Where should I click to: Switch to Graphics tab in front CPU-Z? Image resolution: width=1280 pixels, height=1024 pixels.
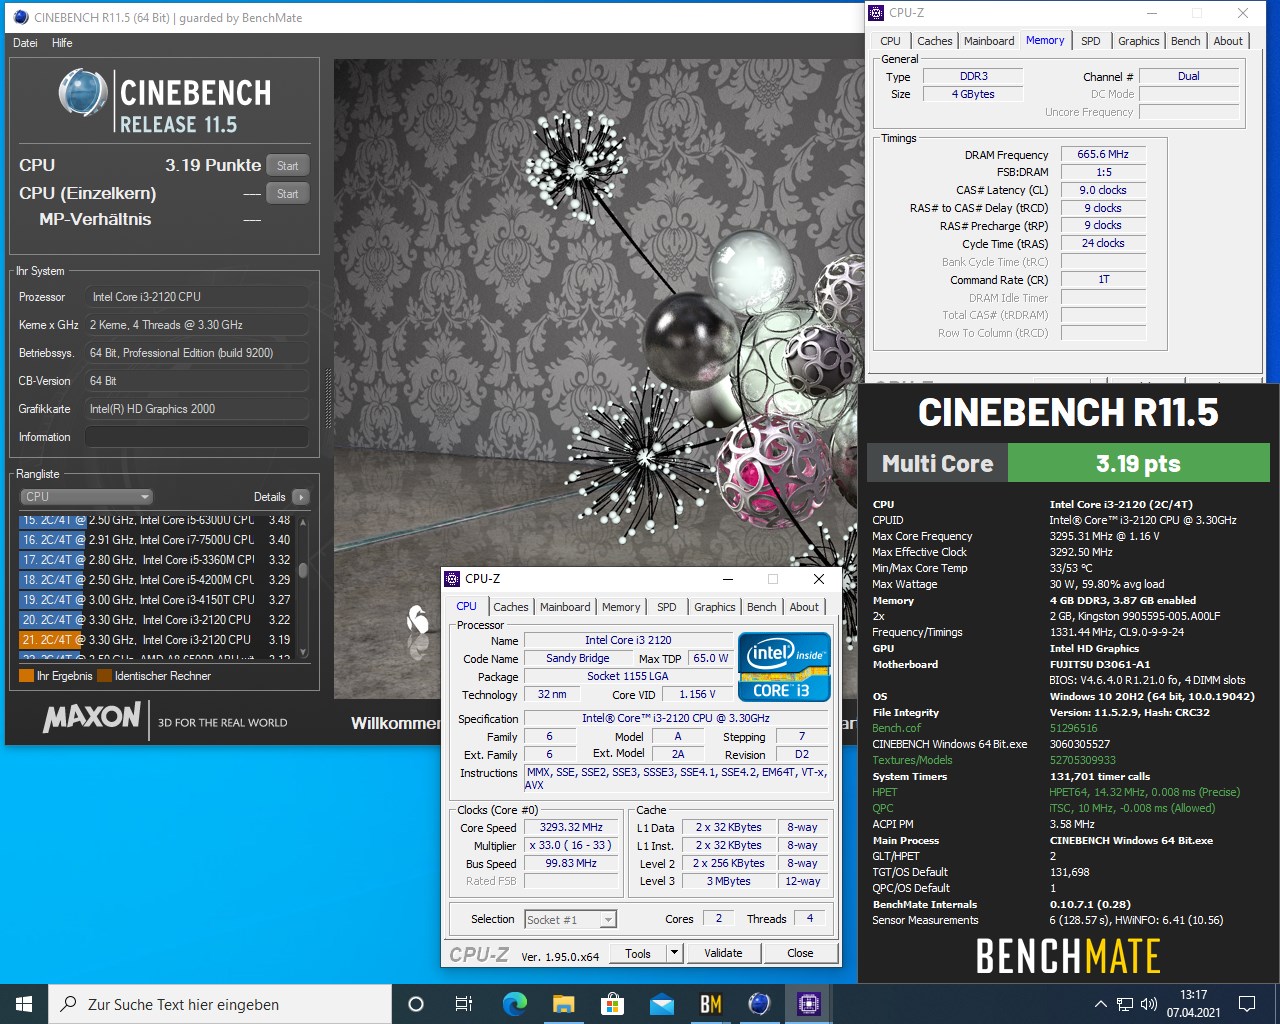point(715,607)
